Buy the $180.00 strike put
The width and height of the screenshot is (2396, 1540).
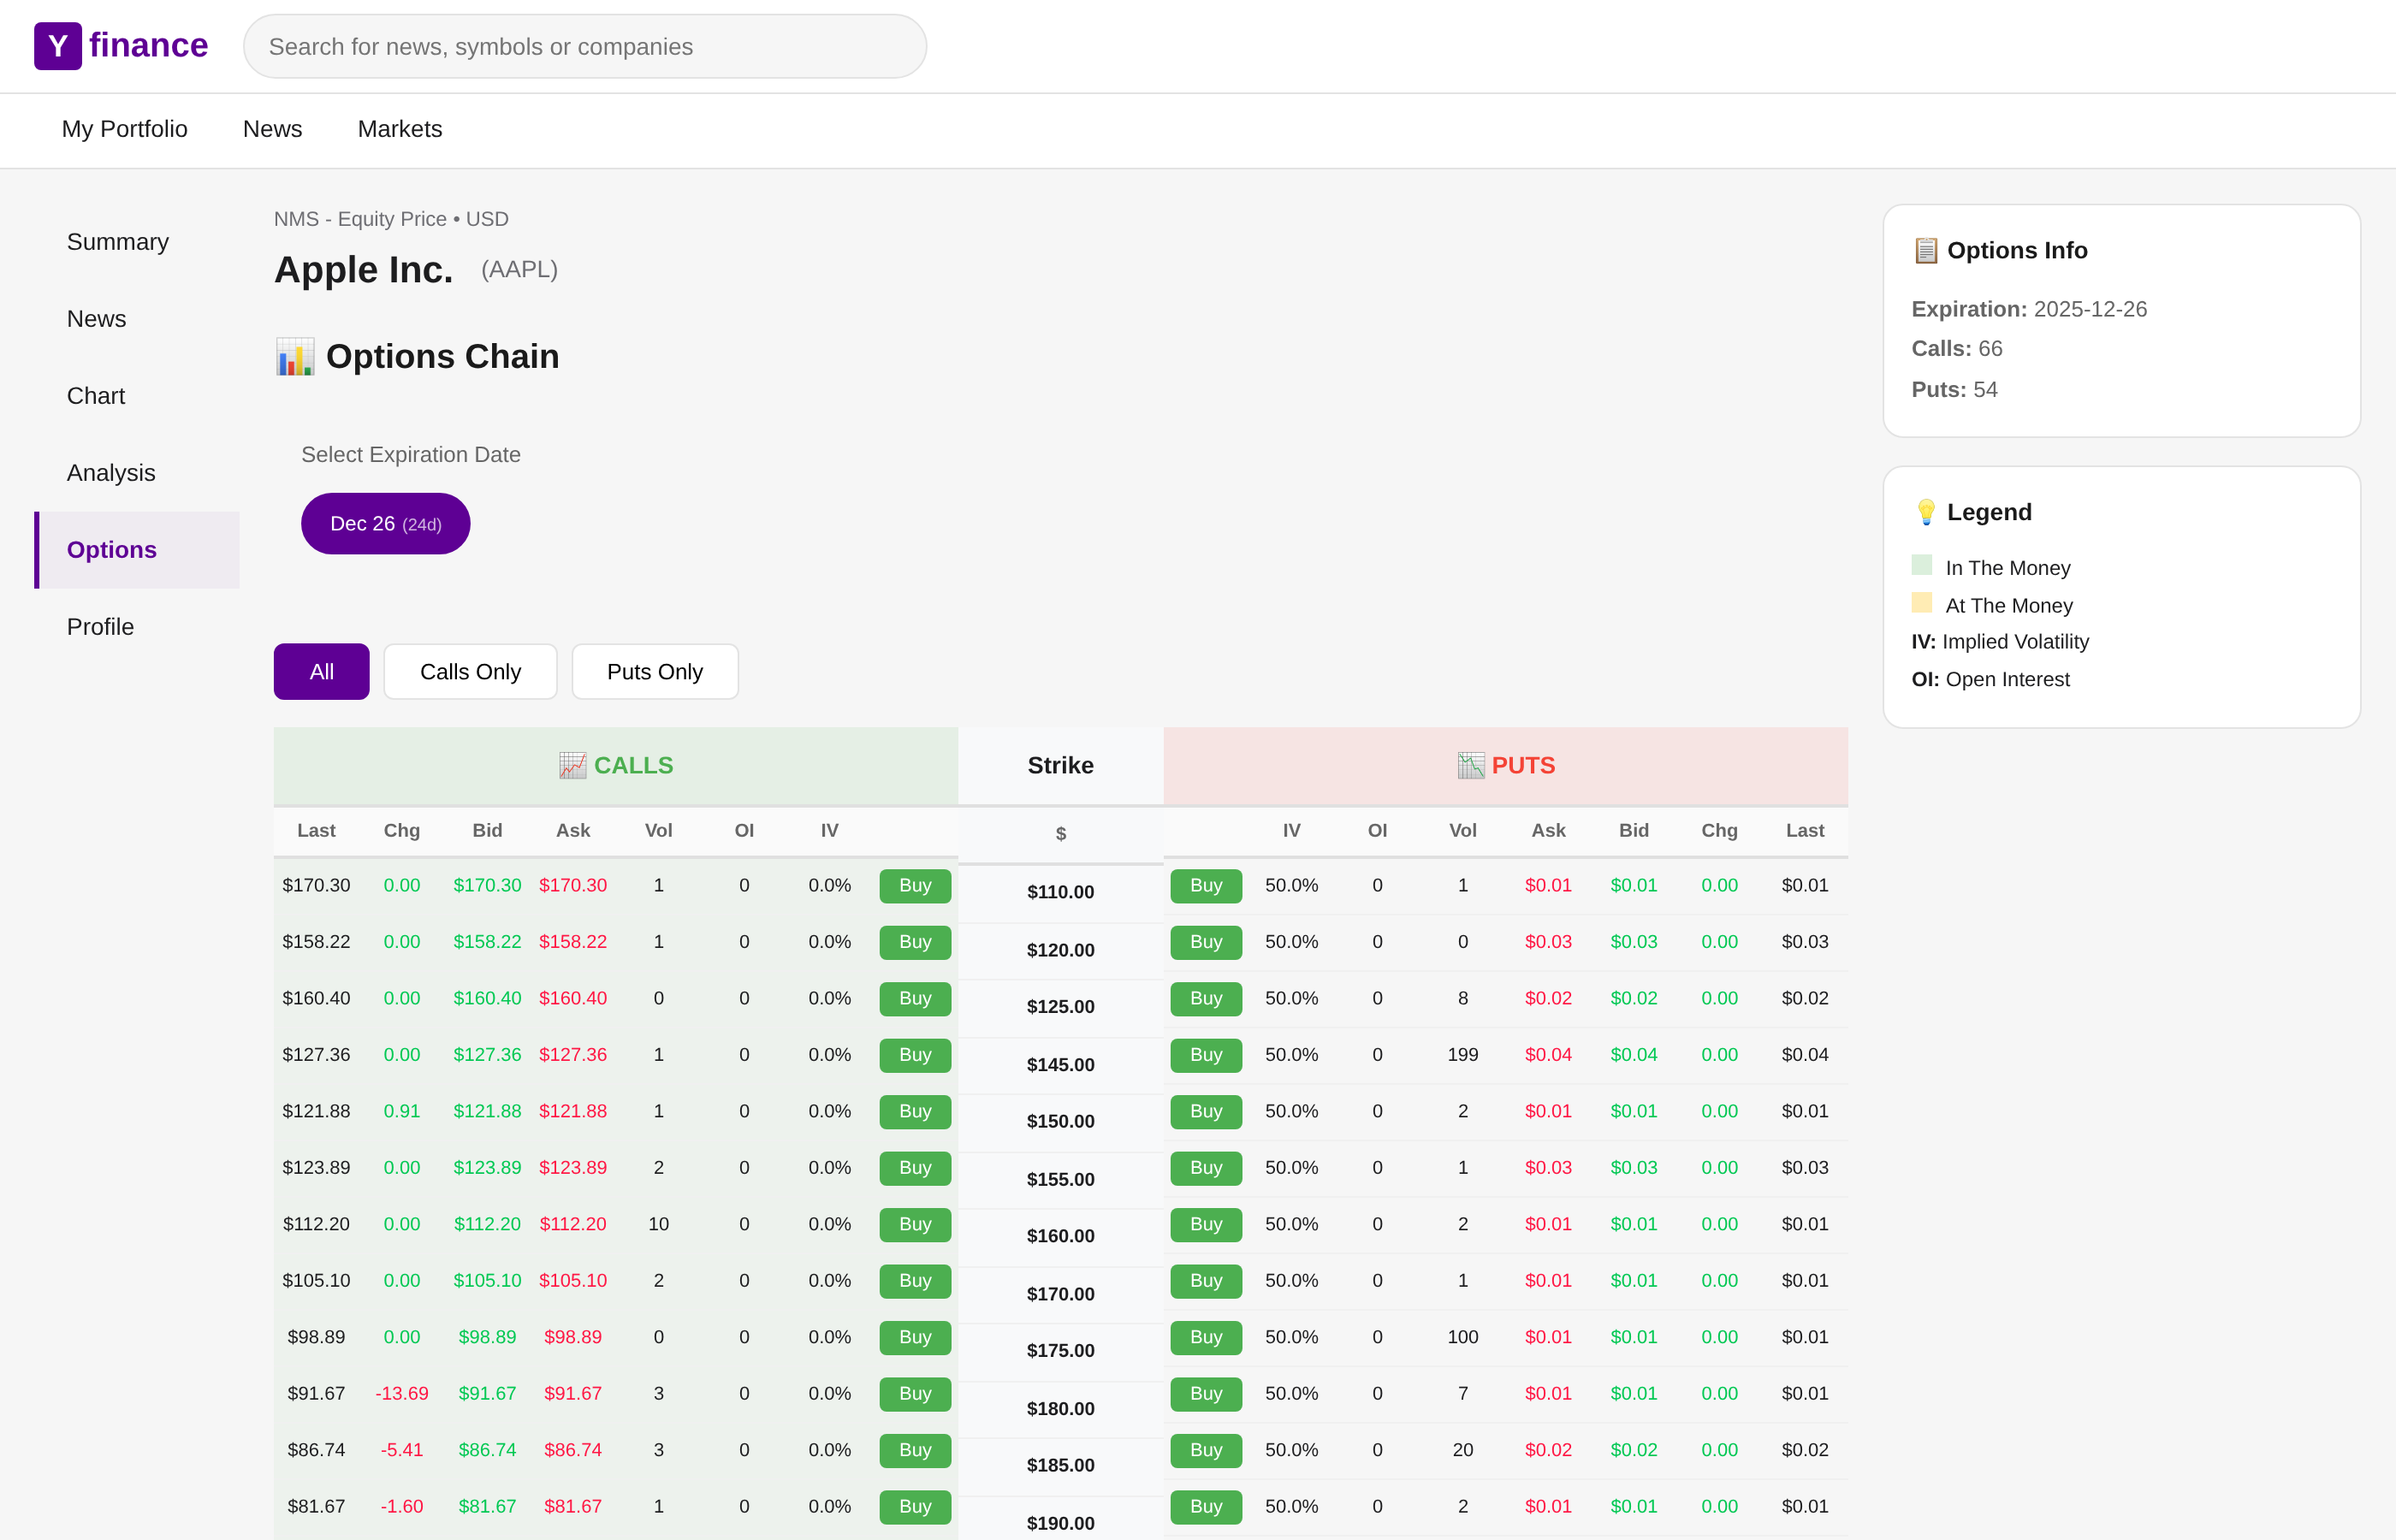pos(1206,1394)
